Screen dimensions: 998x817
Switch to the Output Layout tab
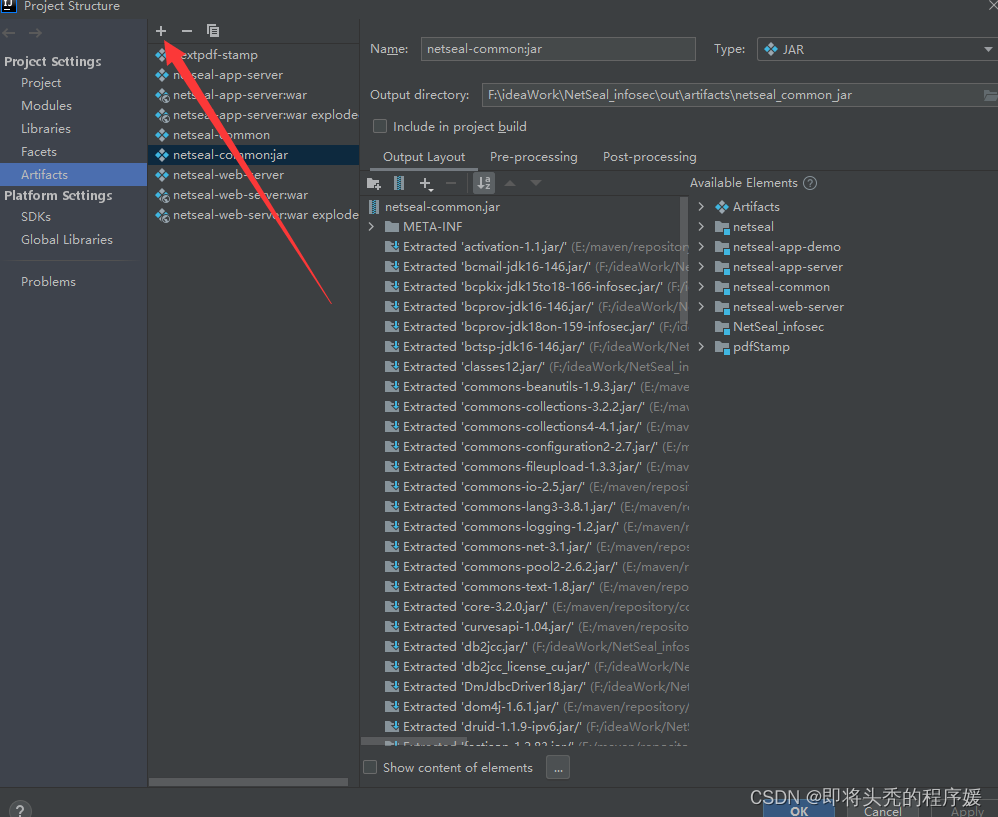(424, 157)
